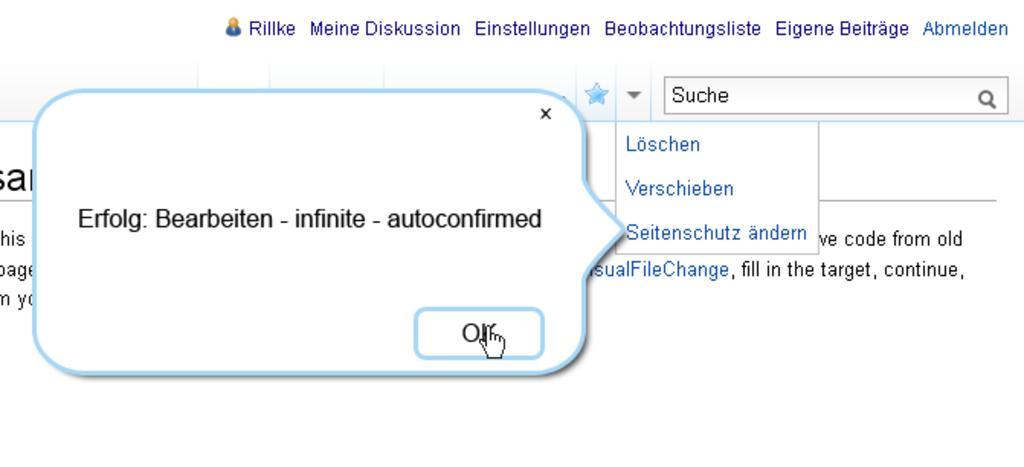Close the success bubble with the x
The width and height of the screenshot is (1024, 467).
(546, 114)
